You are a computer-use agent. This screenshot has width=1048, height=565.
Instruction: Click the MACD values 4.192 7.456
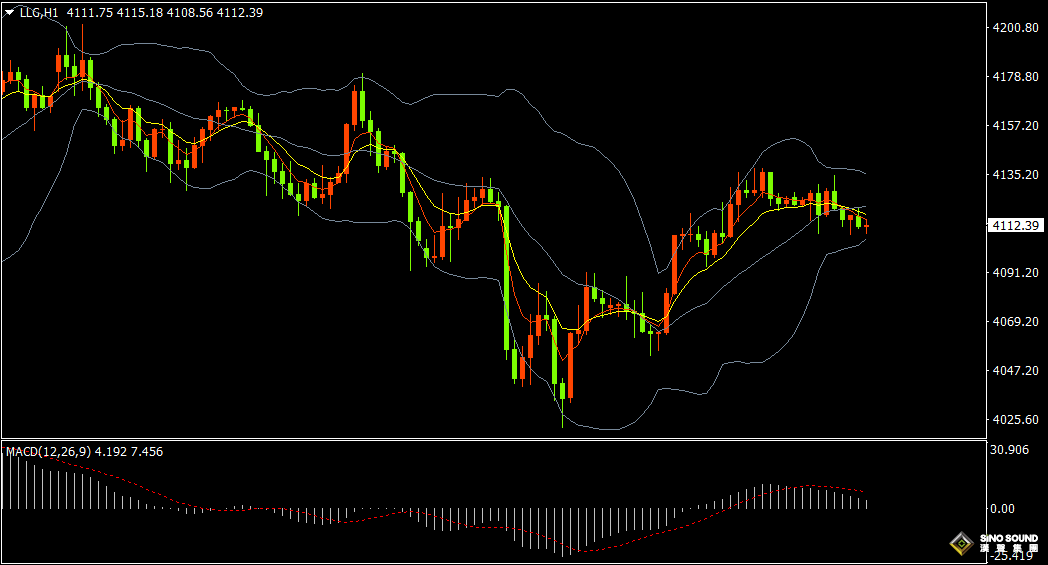129,452
